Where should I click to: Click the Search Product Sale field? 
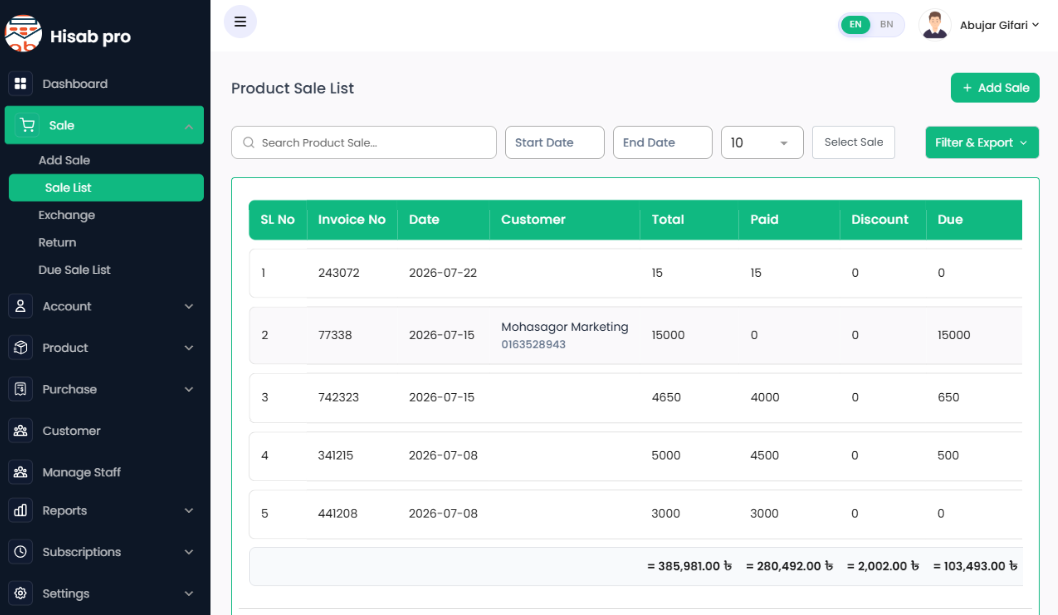click(364, 142)
